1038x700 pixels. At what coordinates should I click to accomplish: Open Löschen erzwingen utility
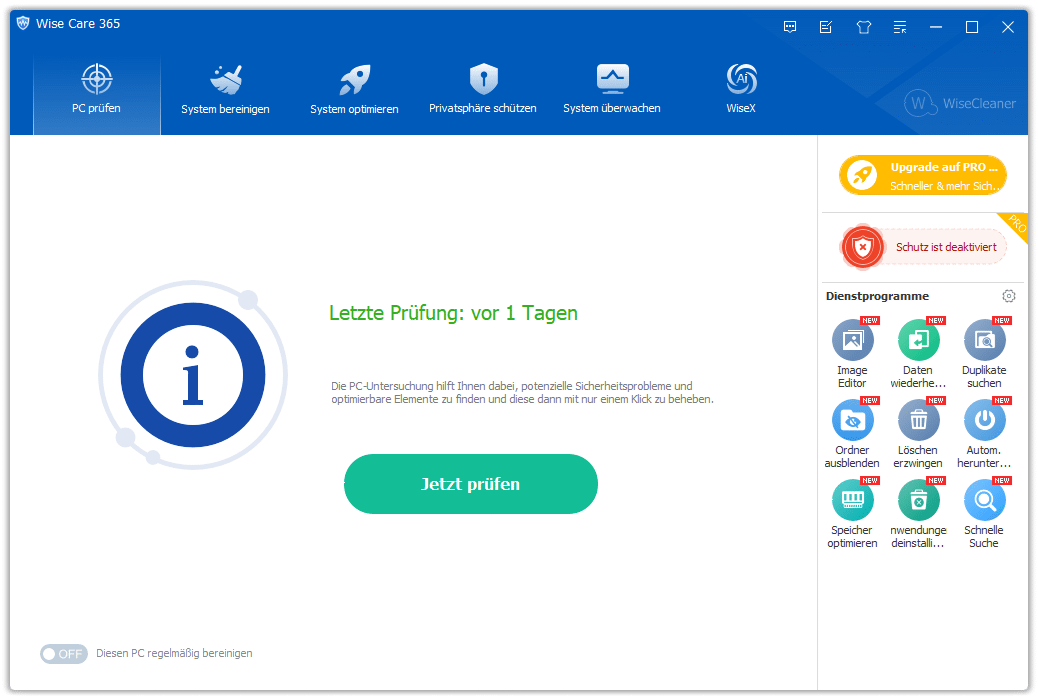tap(918, 434)
